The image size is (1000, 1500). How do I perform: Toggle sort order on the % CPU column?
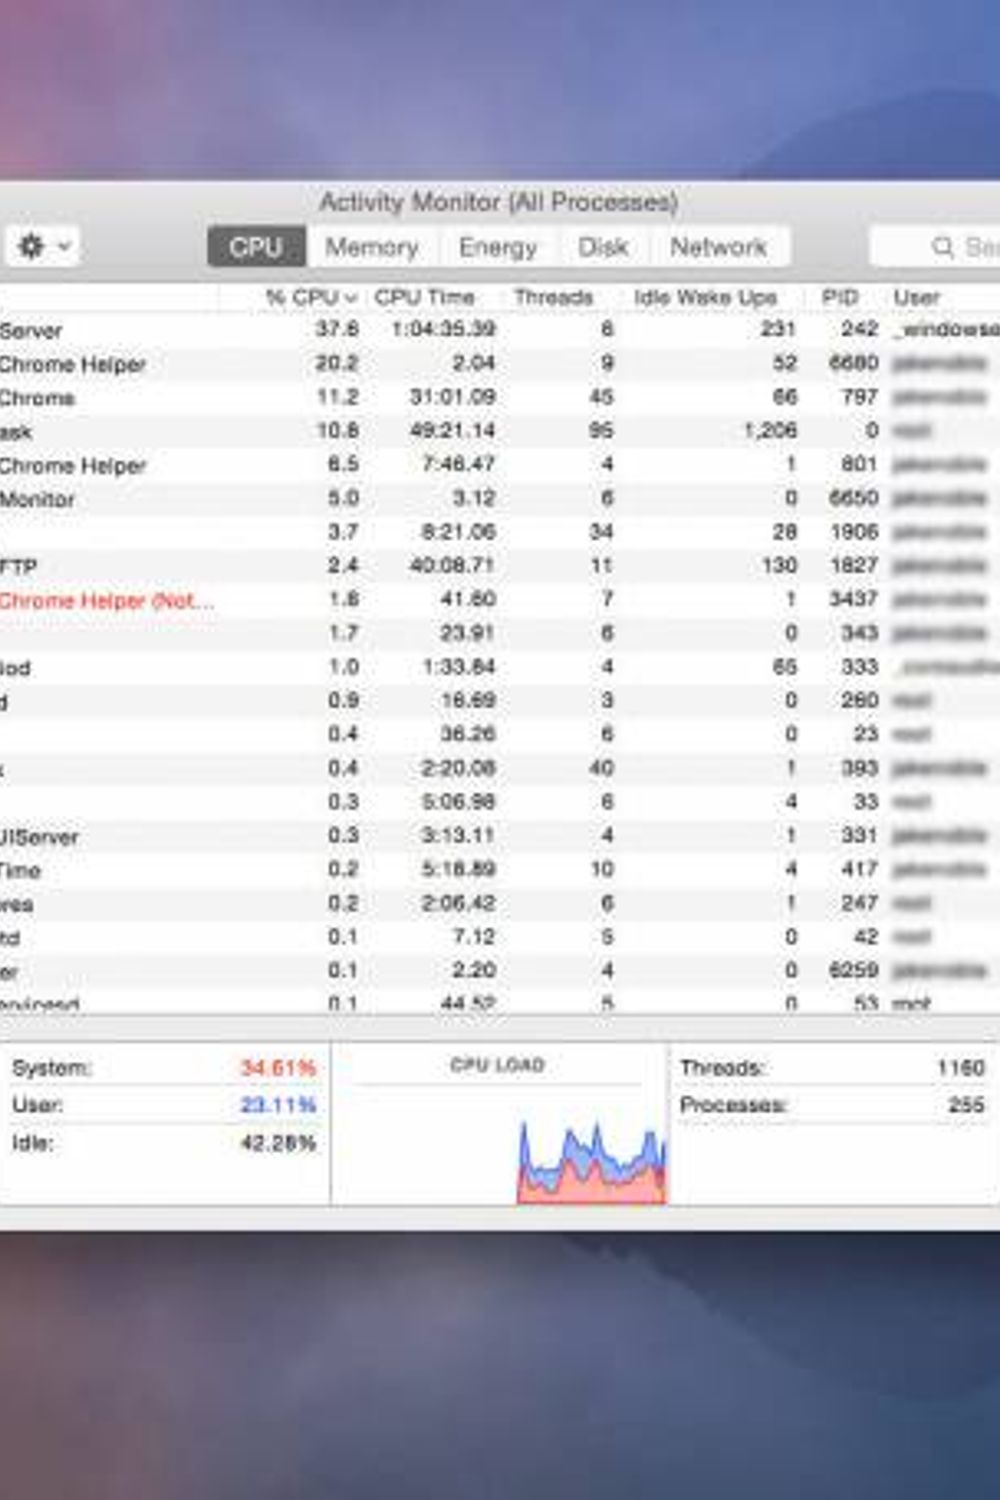click(307, 296)
